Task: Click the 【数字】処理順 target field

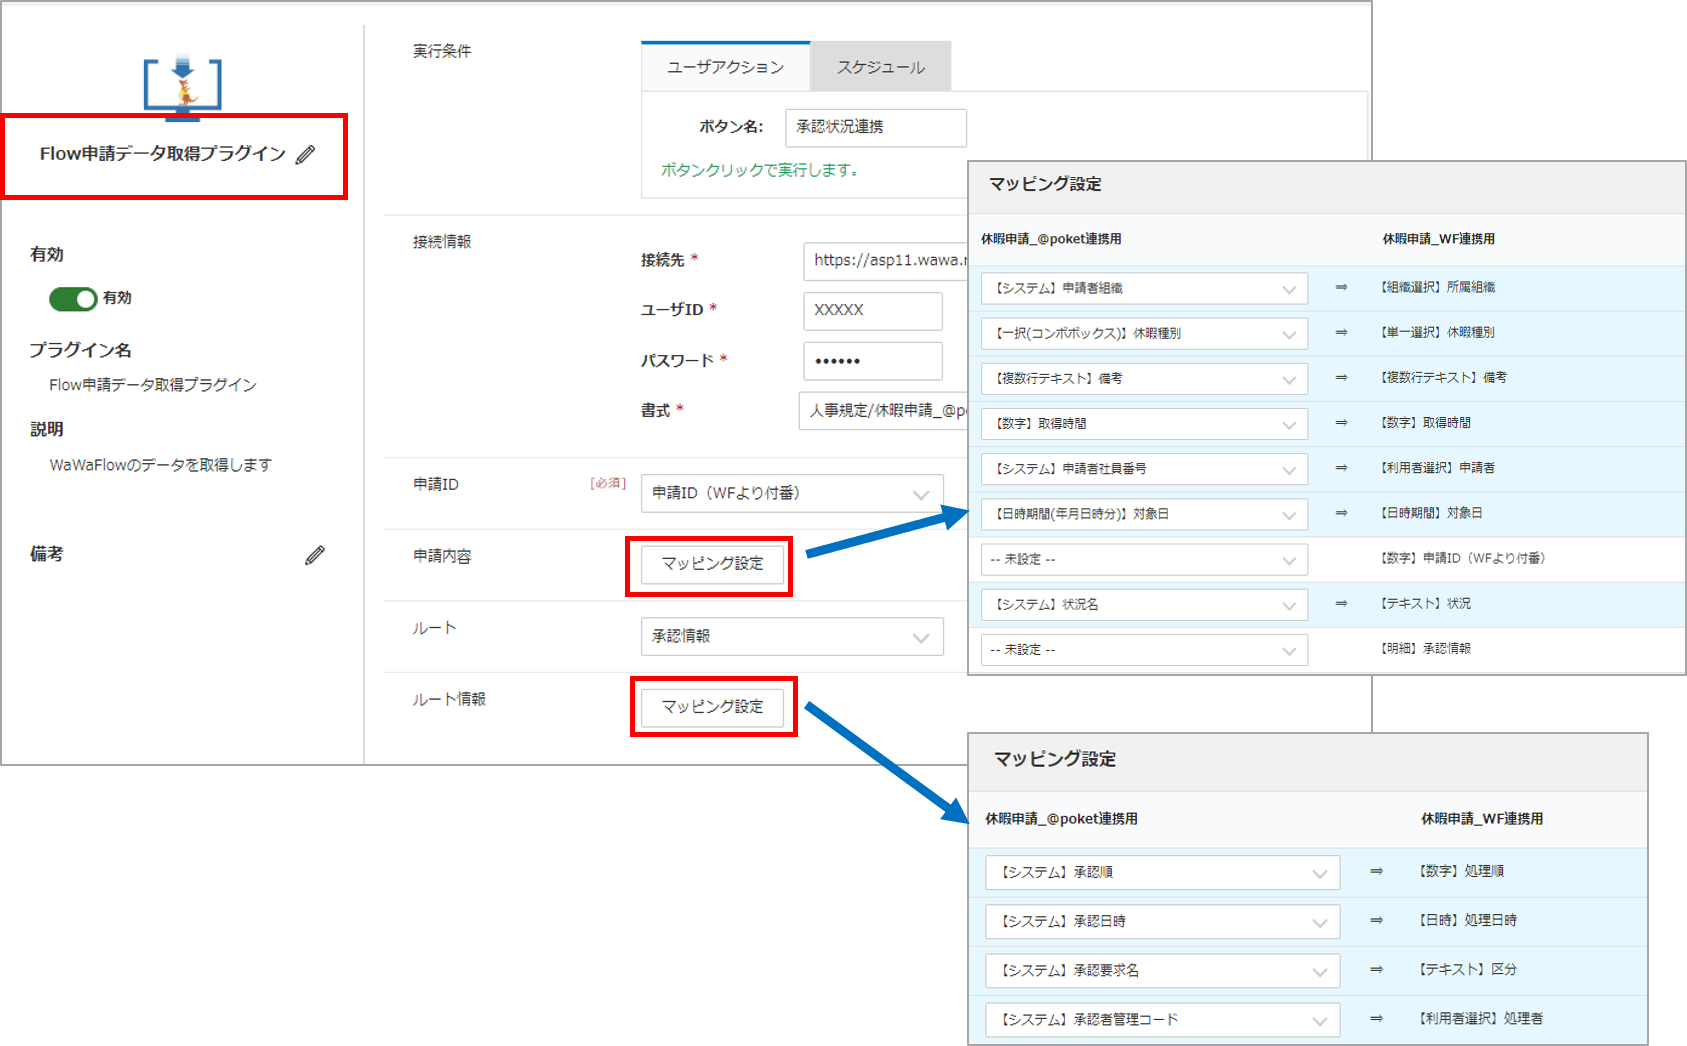Action: (1461, 871)
